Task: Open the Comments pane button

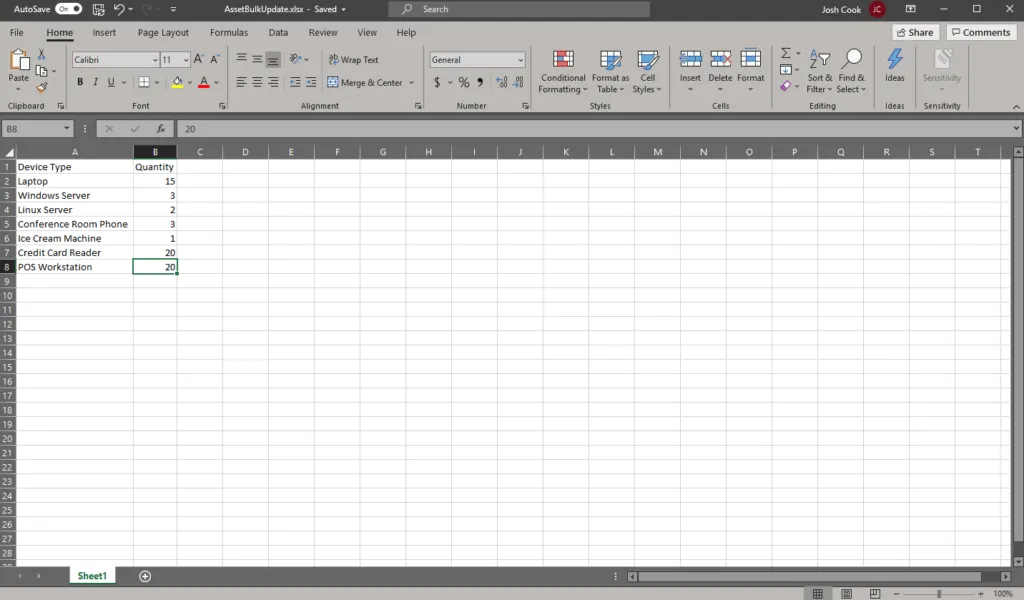Action: (980, 32)
